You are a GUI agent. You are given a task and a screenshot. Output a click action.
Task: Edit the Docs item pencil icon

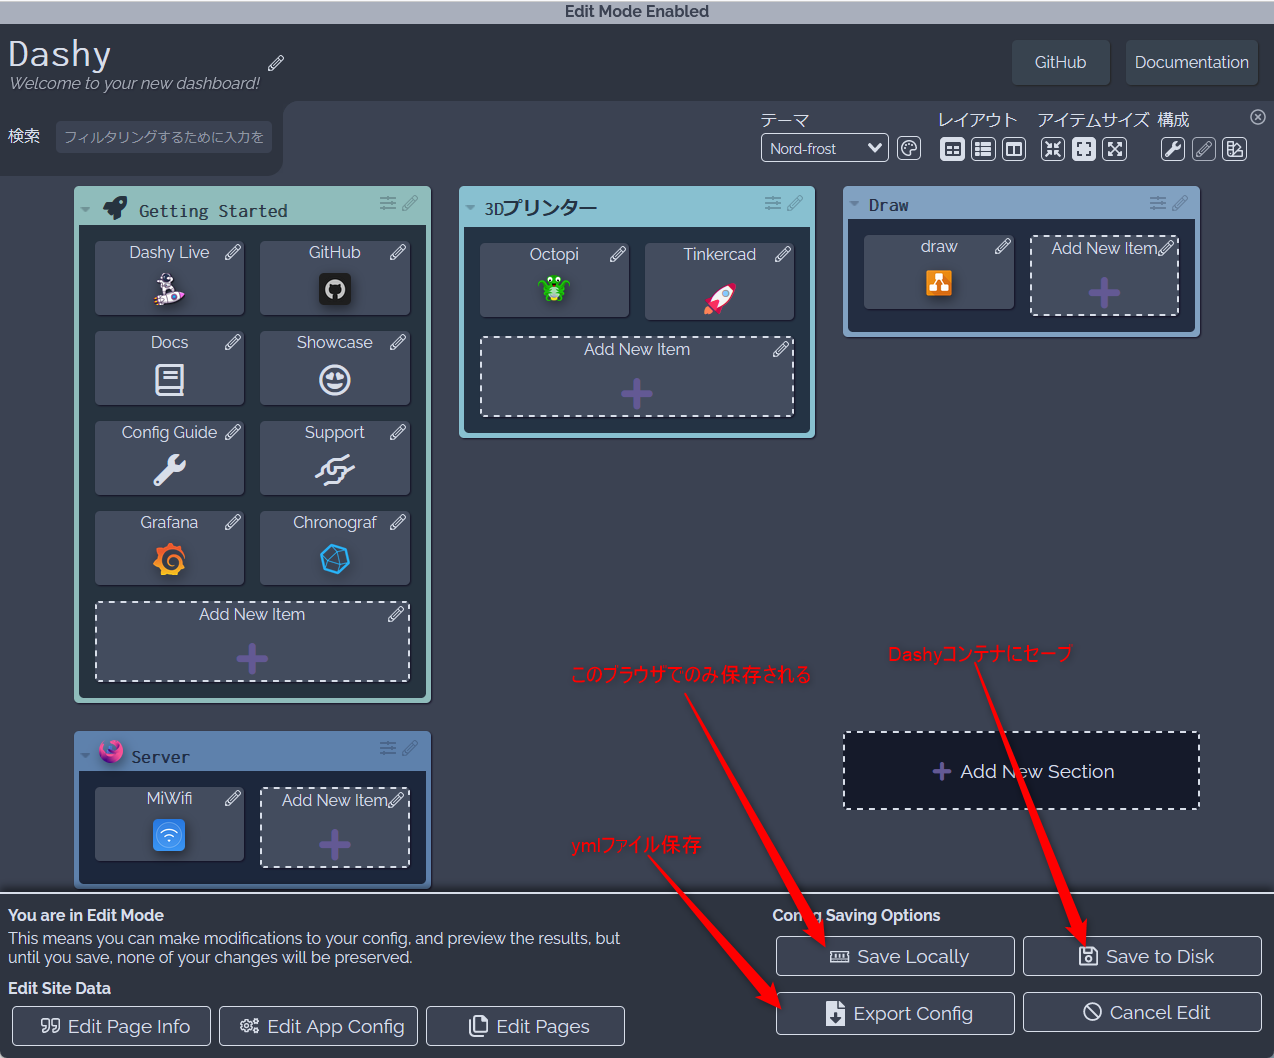pyautogui.click(x=233, y=342)
